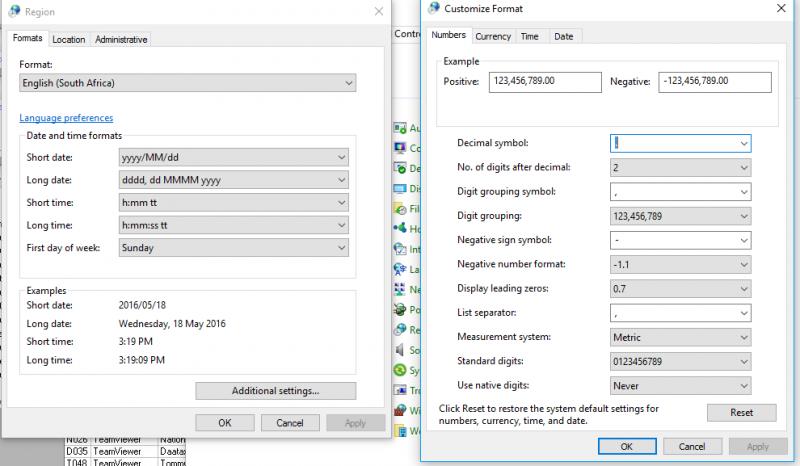This screenshot has width=800, height=466.
Task: Expand the Format language dropdown
Action: pos(187,83)
